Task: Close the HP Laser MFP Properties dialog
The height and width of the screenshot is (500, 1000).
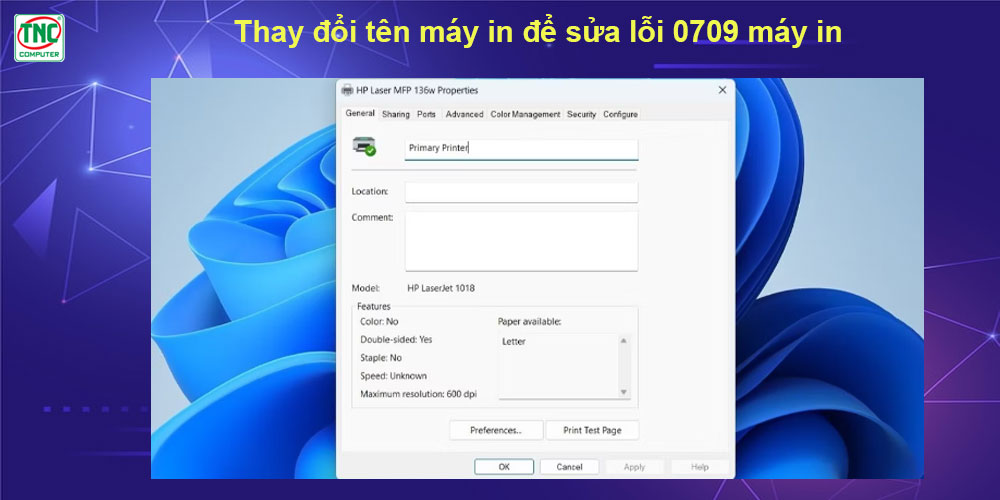Action: click(722, 90)
